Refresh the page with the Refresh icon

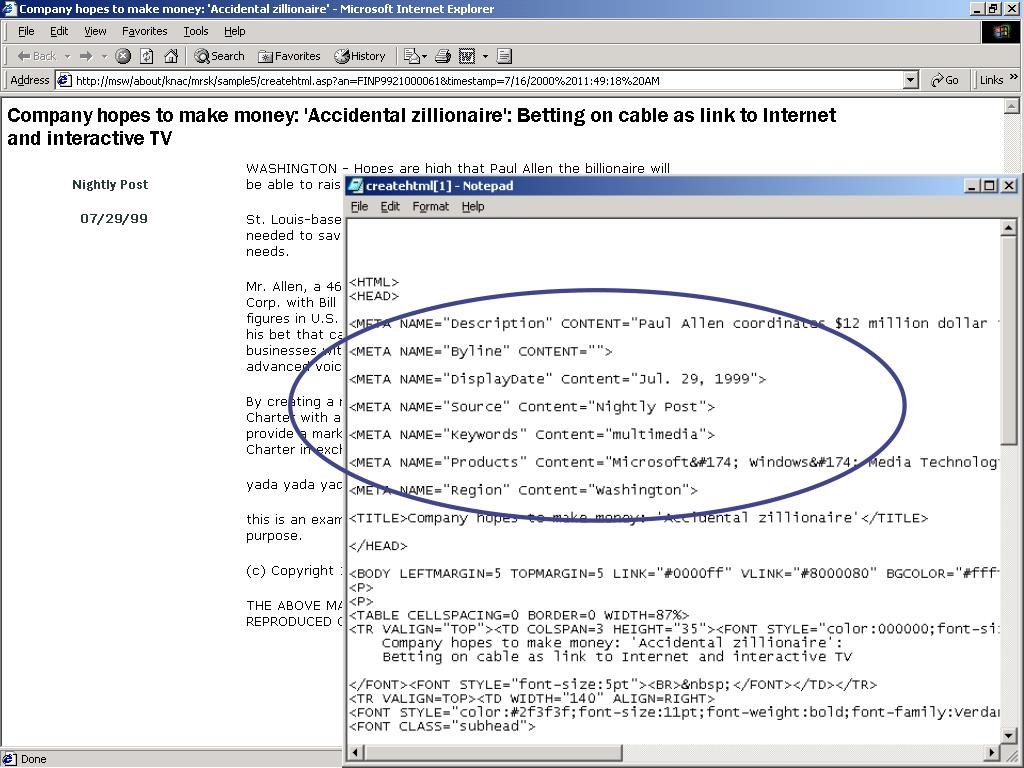[x=147, y=56]
